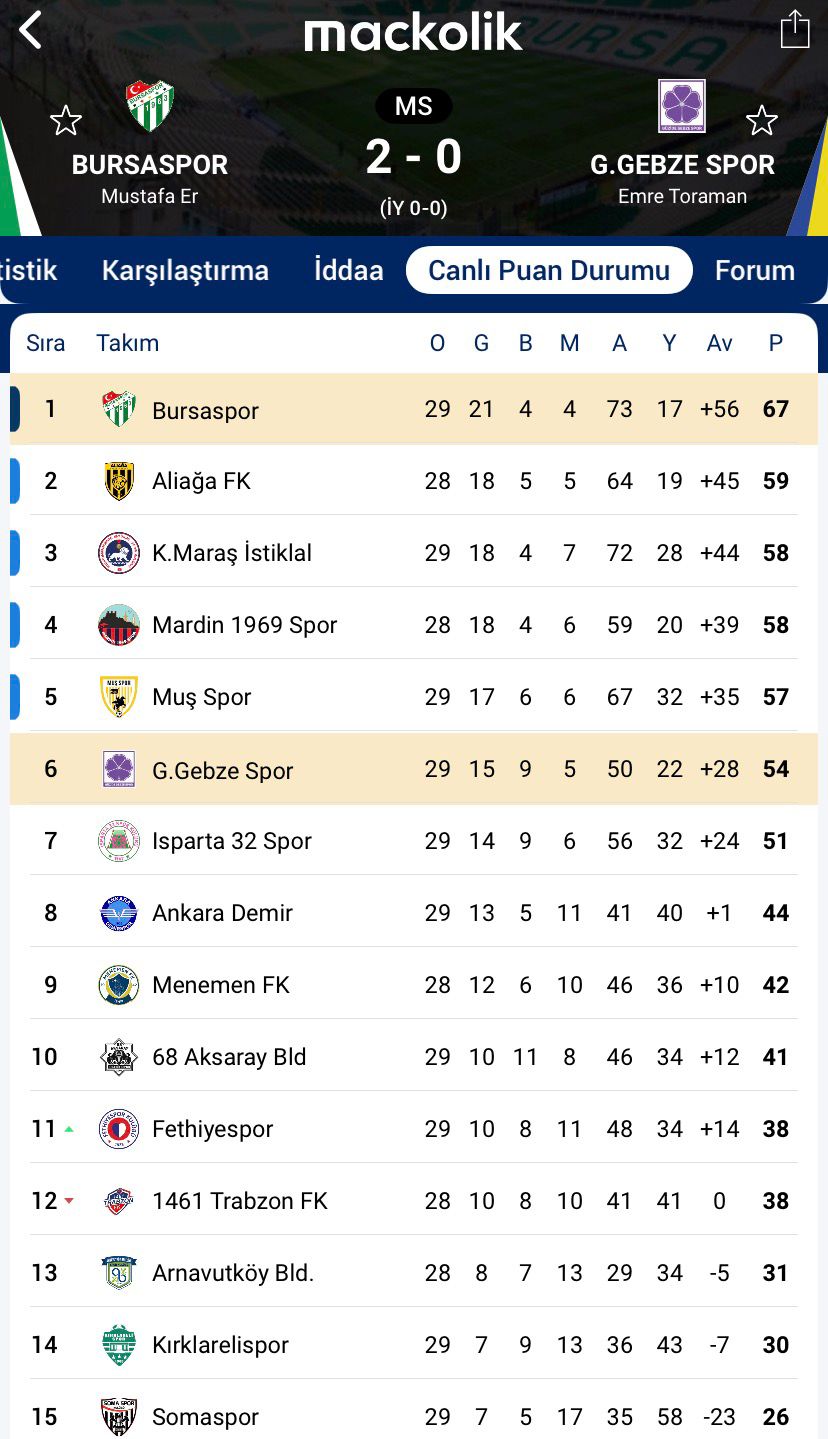
Task: Open the Menemen FK team name
Action: point(221,985)
